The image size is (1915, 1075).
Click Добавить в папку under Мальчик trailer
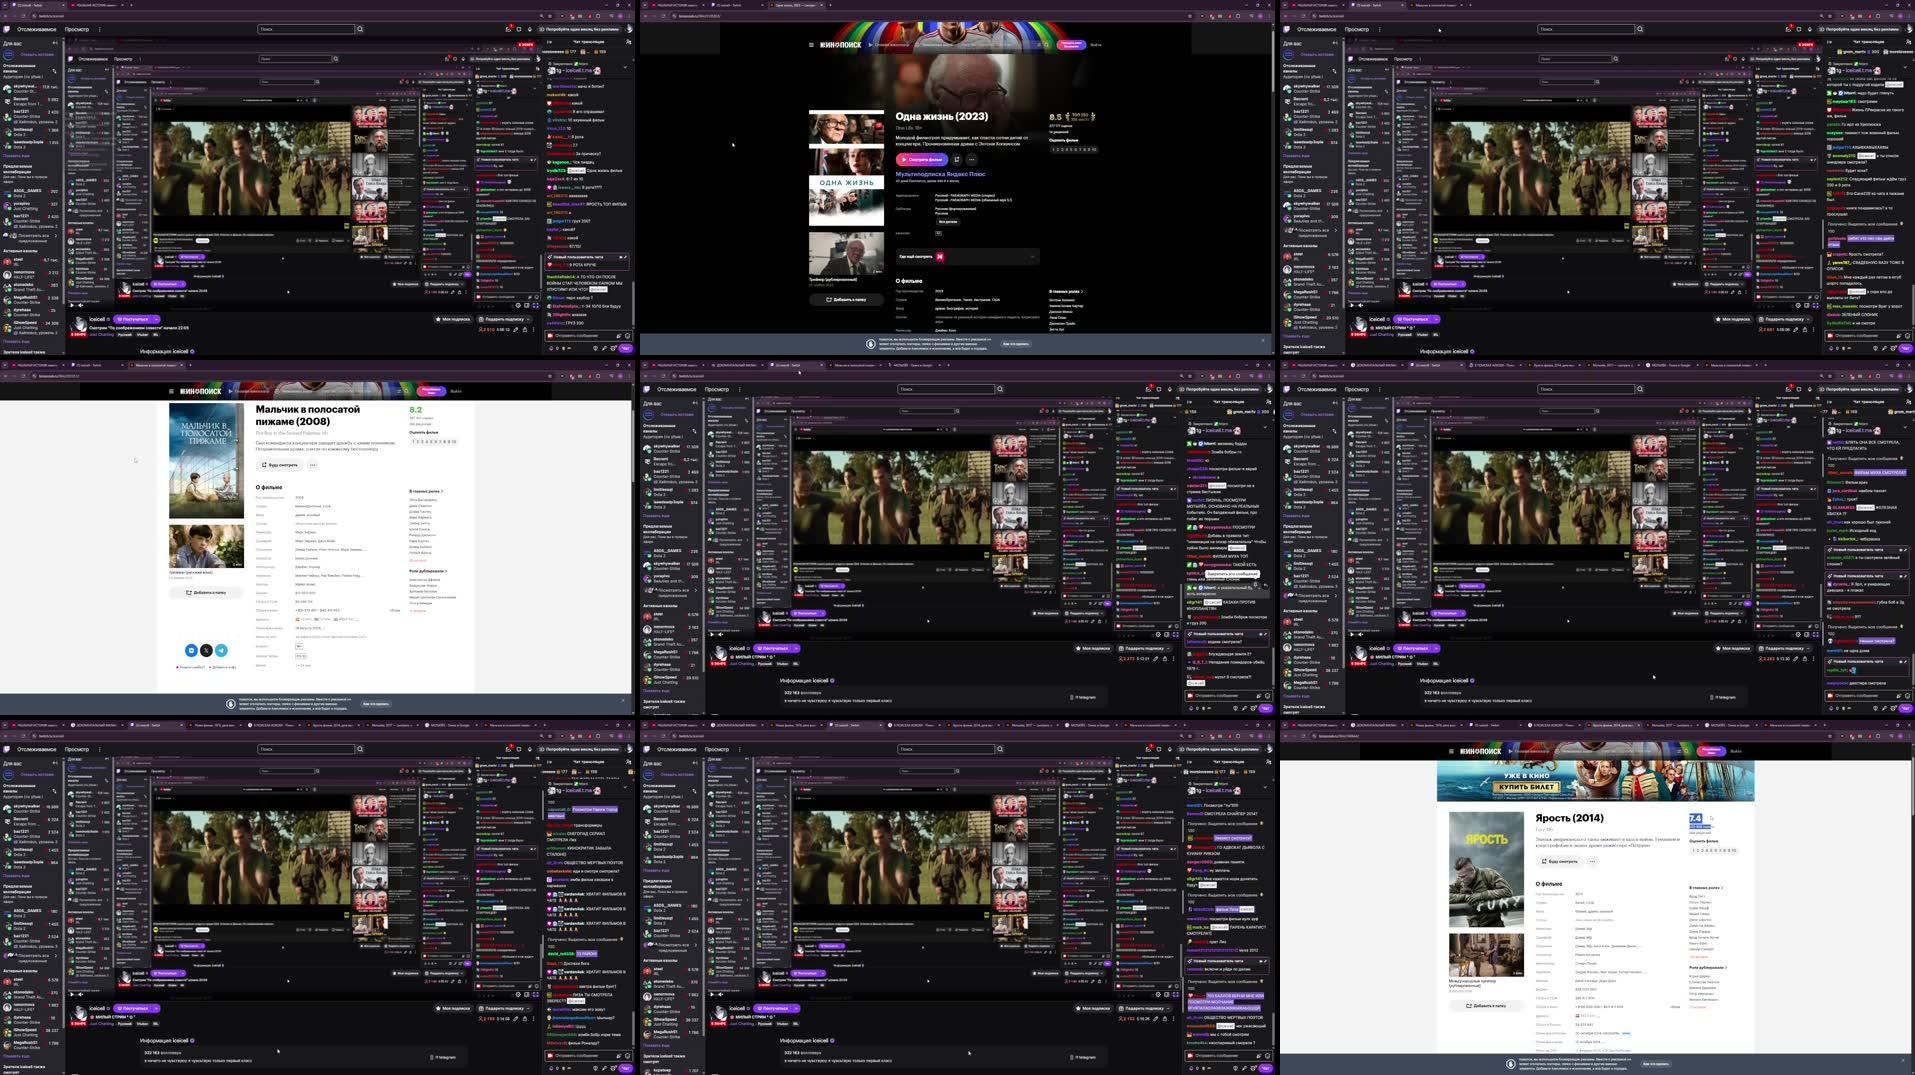[206, 592]
